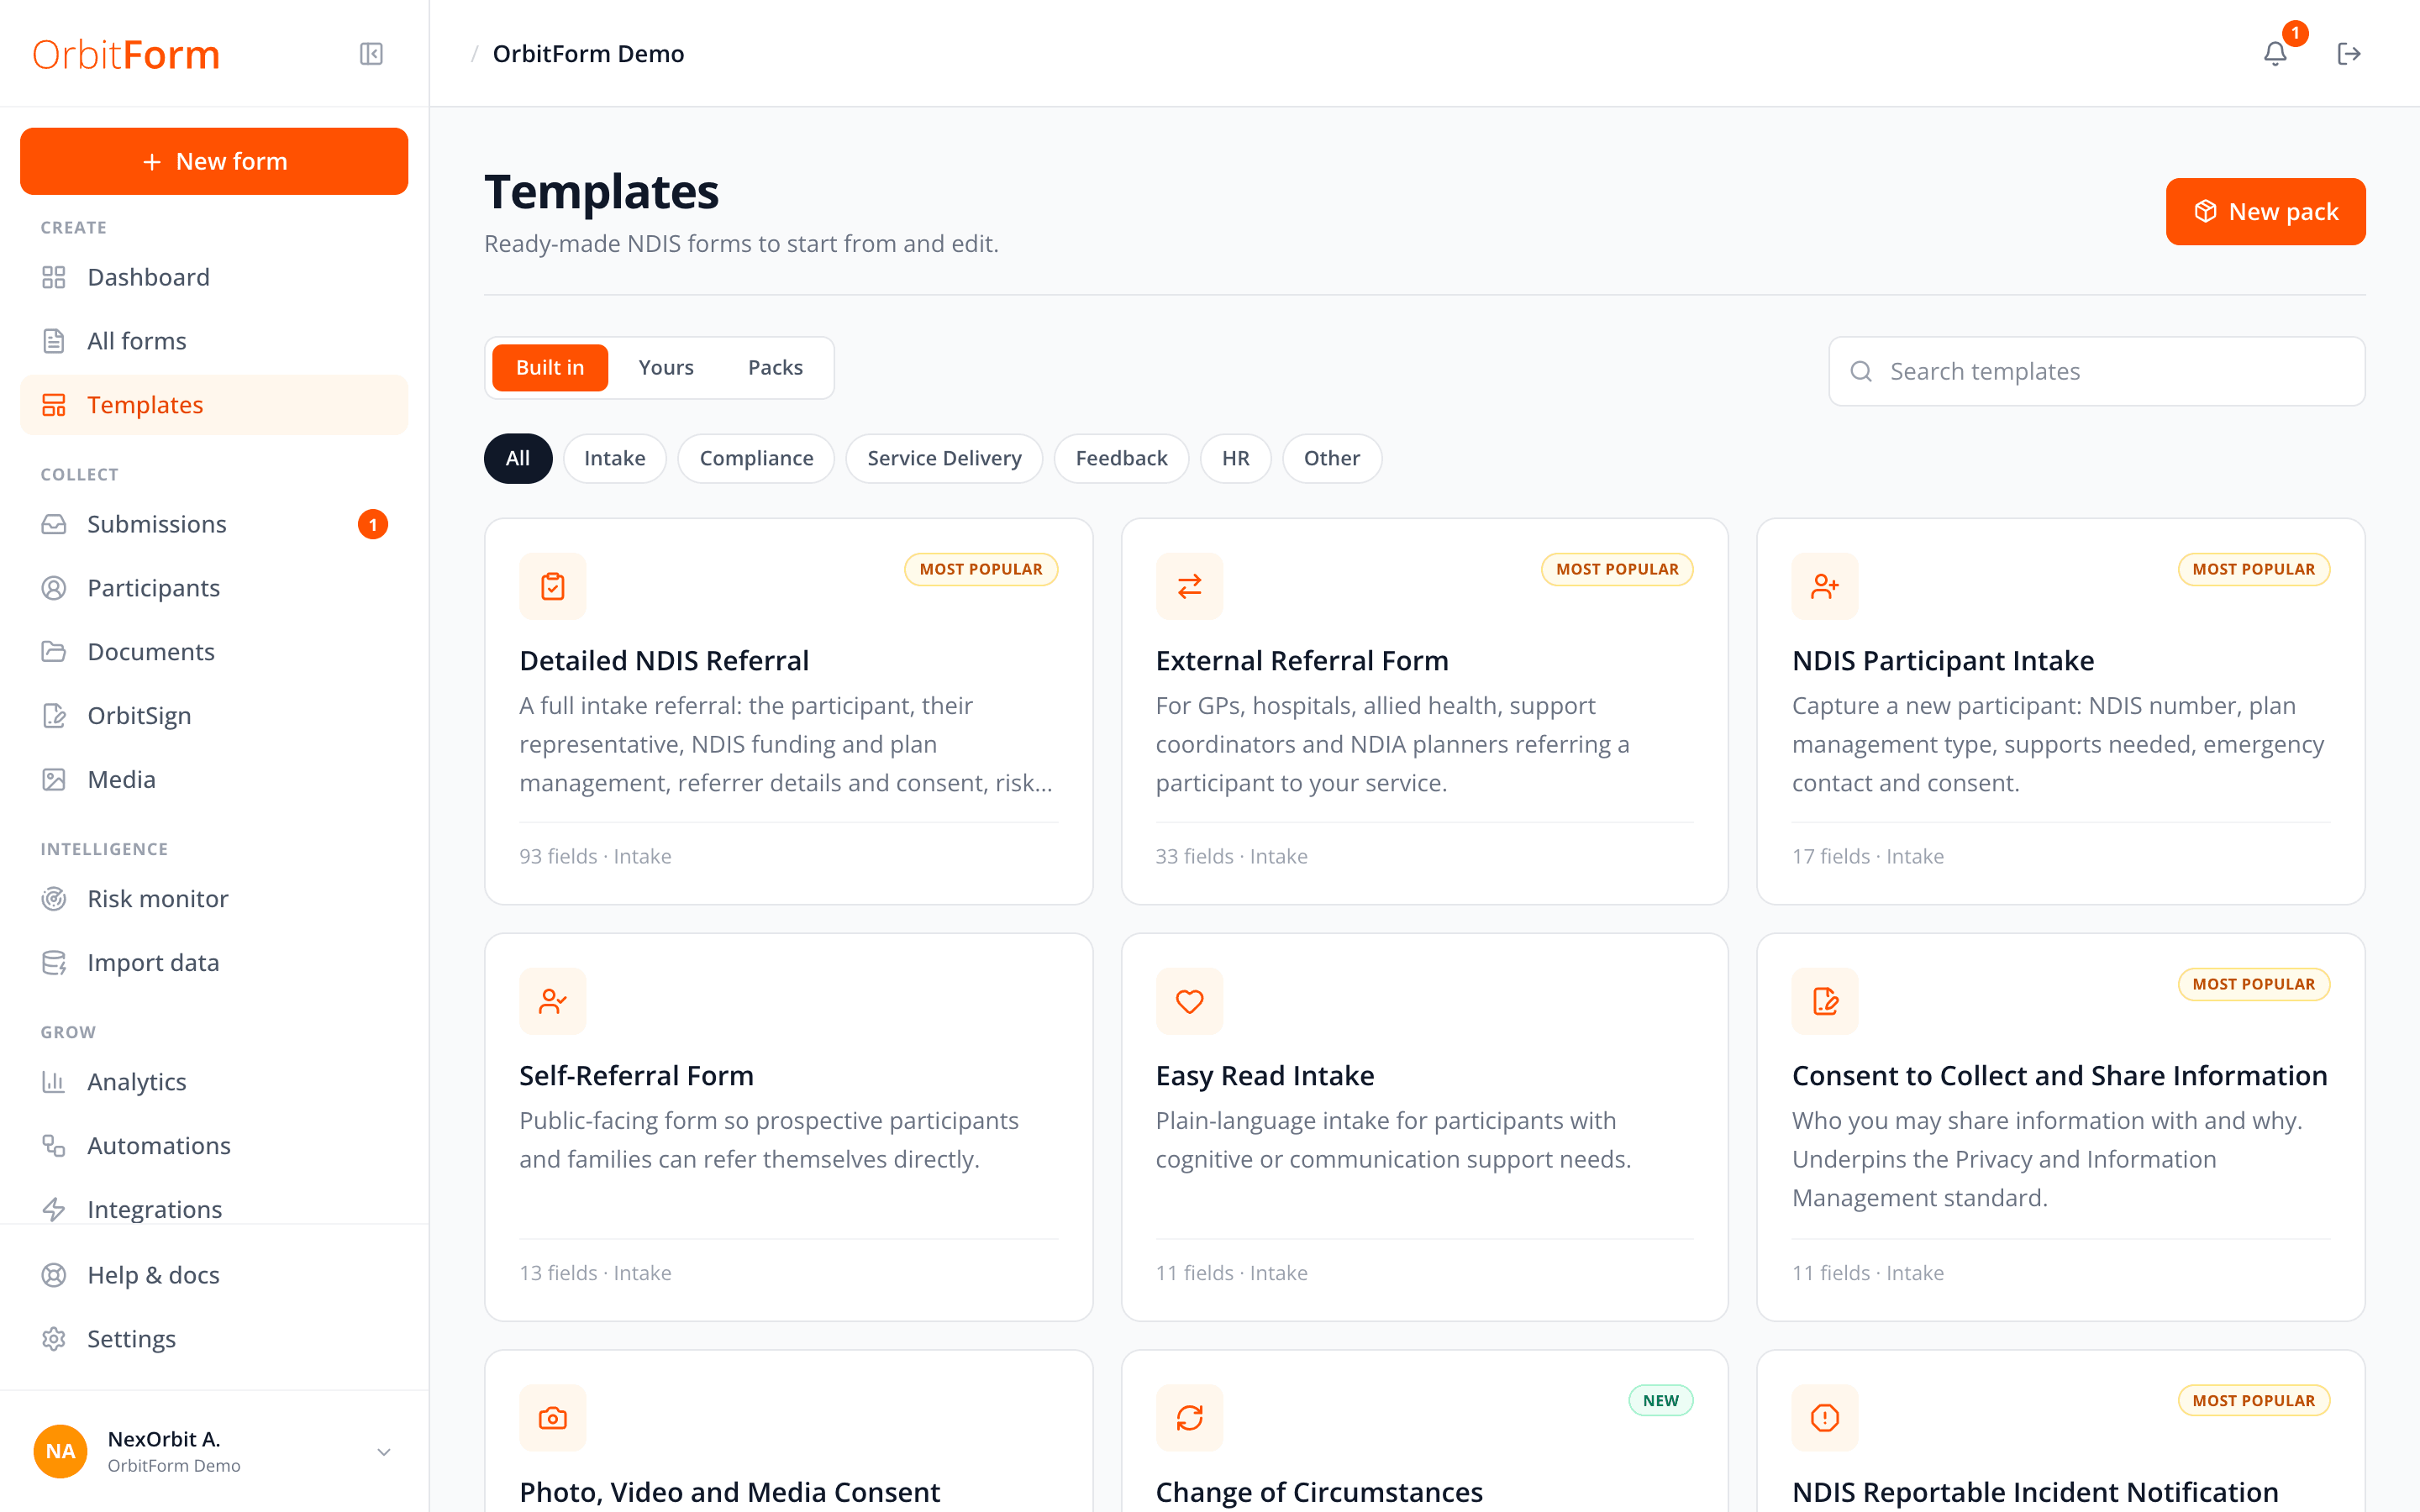
Task: Filter templates by Feedback
Action: pos(1121,458)
